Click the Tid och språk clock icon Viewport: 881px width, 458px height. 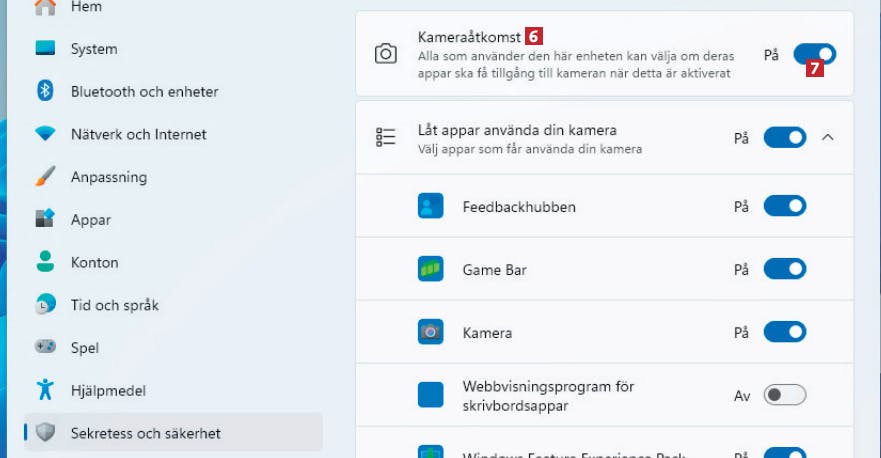point(45,304)
